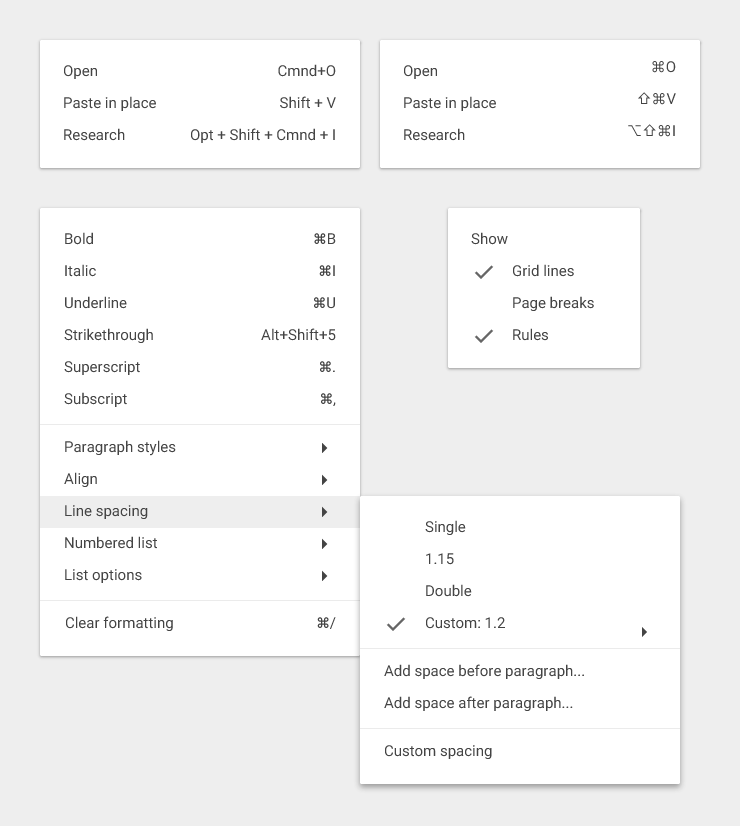Select Double line spacing
Screen dimensions: 740x826
[448, 591]
